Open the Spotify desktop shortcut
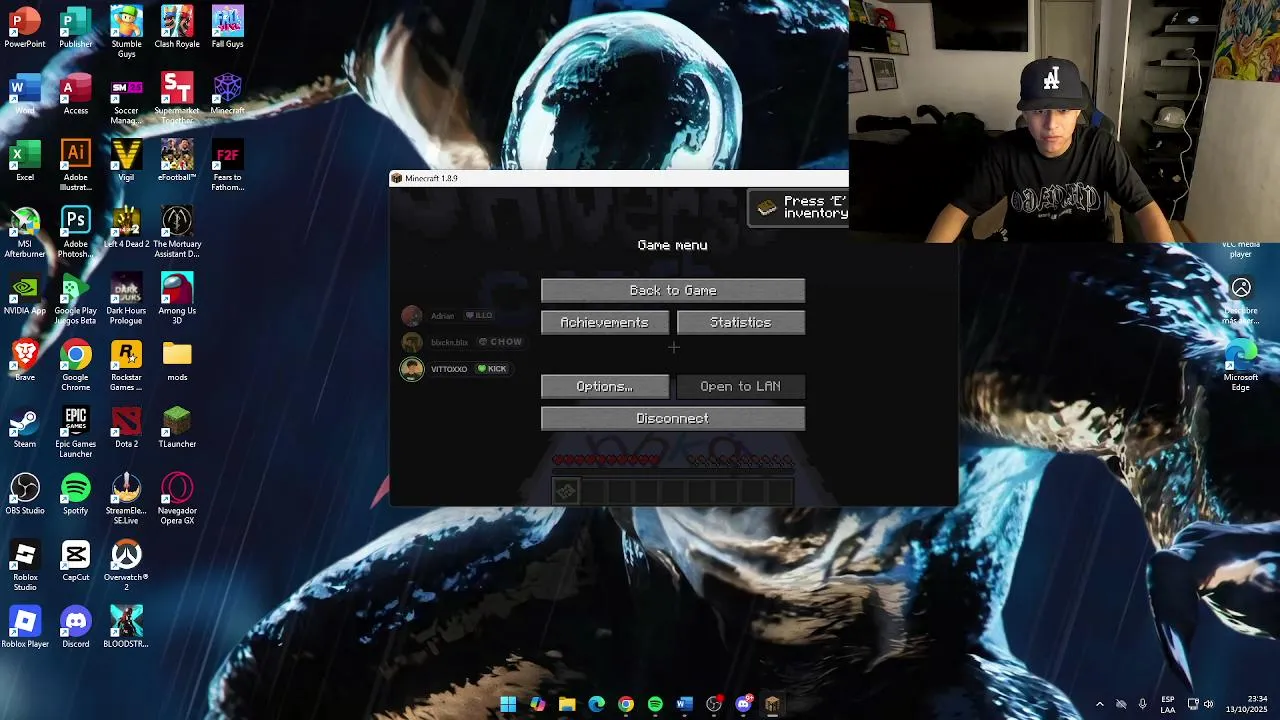This screenshot has height=720, width=1280. [76, 495]
